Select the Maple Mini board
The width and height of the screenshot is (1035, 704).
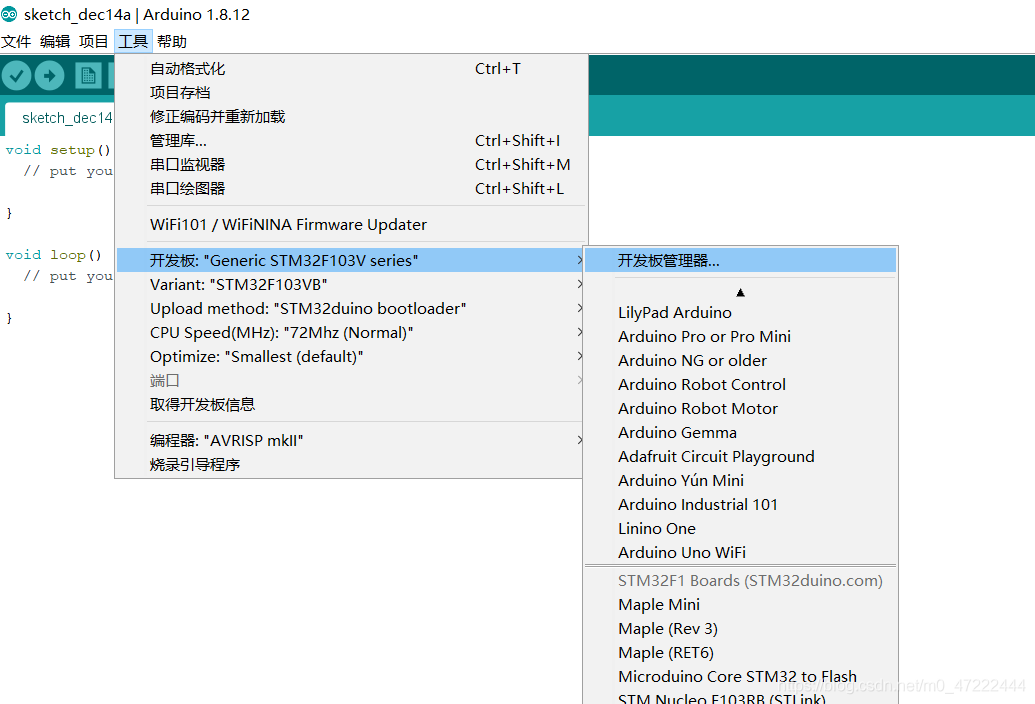click(x=659, y=604)
